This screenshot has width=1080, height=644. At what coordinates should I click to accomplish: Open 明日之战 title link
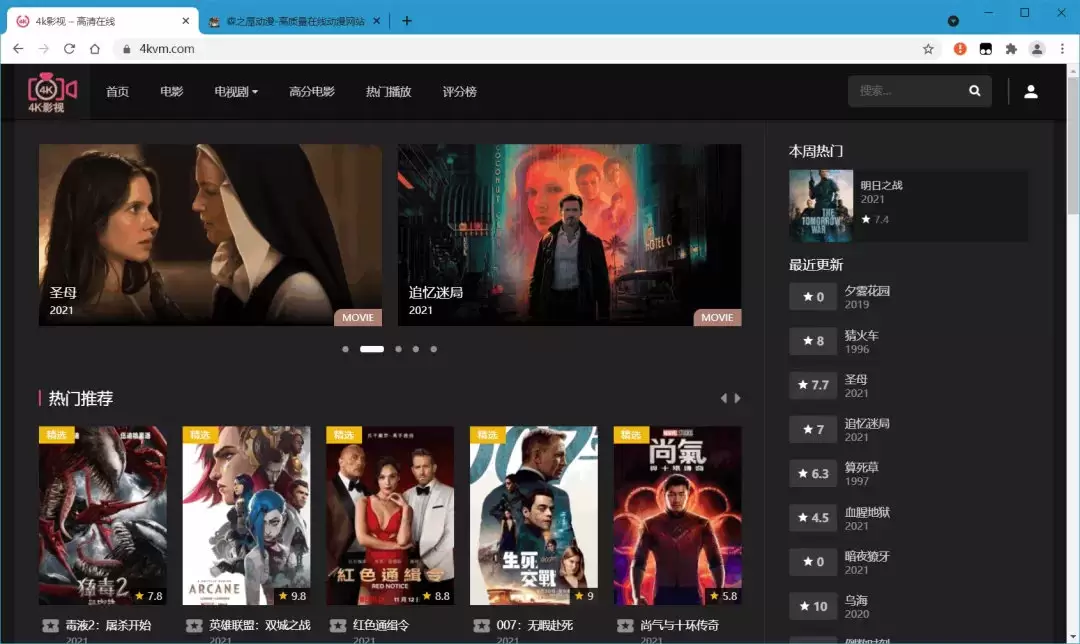coord(881,185)
